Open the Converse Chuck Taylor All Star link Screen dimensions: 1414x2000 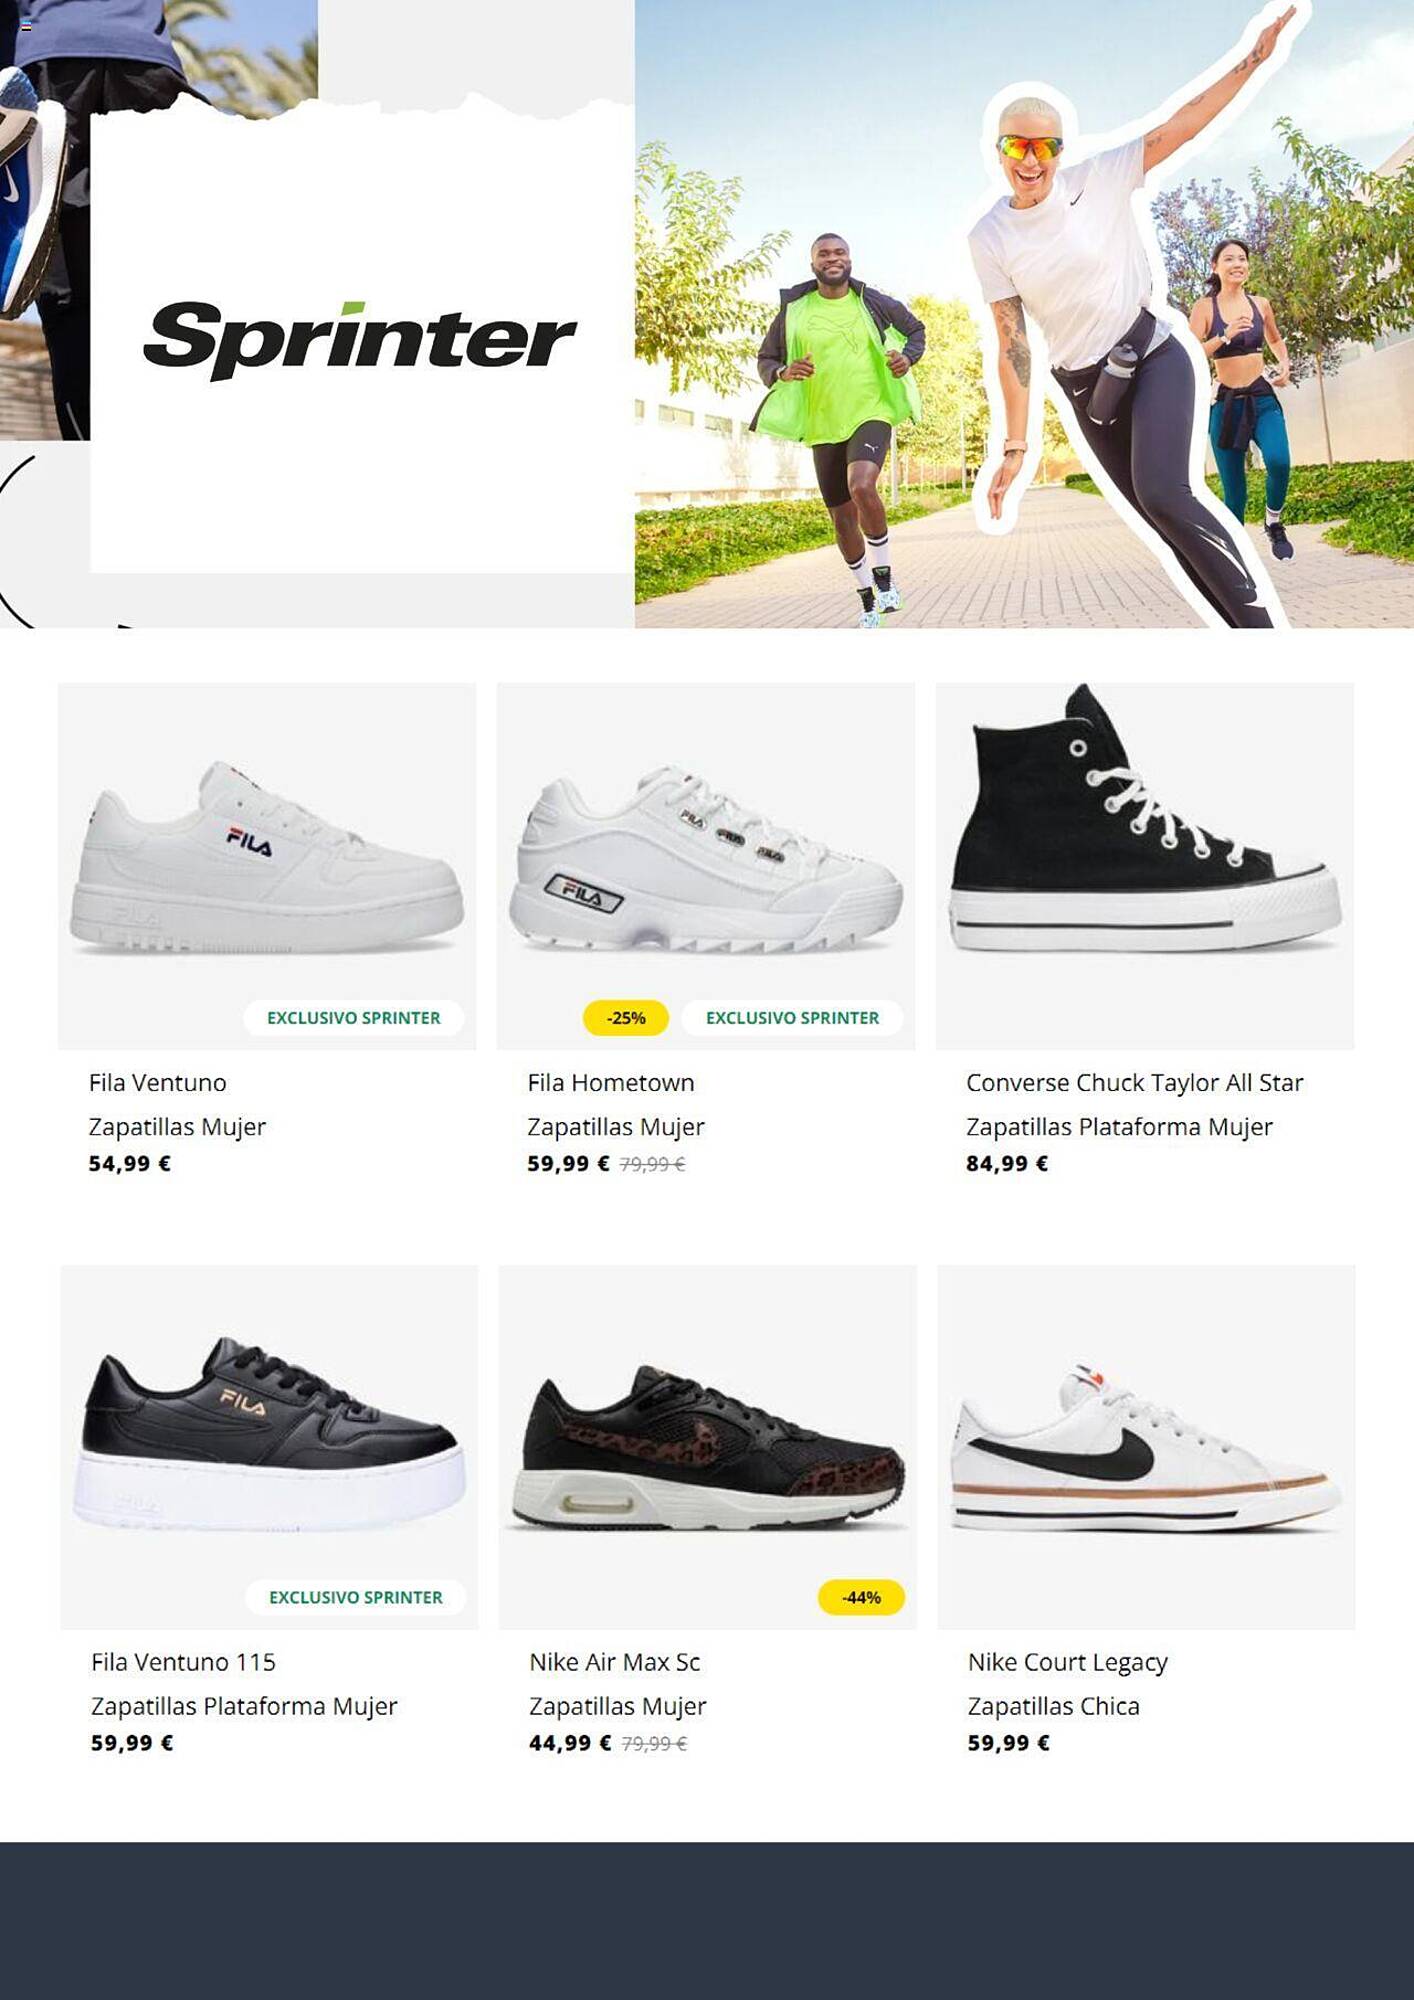click(x=1135, y=1083)
